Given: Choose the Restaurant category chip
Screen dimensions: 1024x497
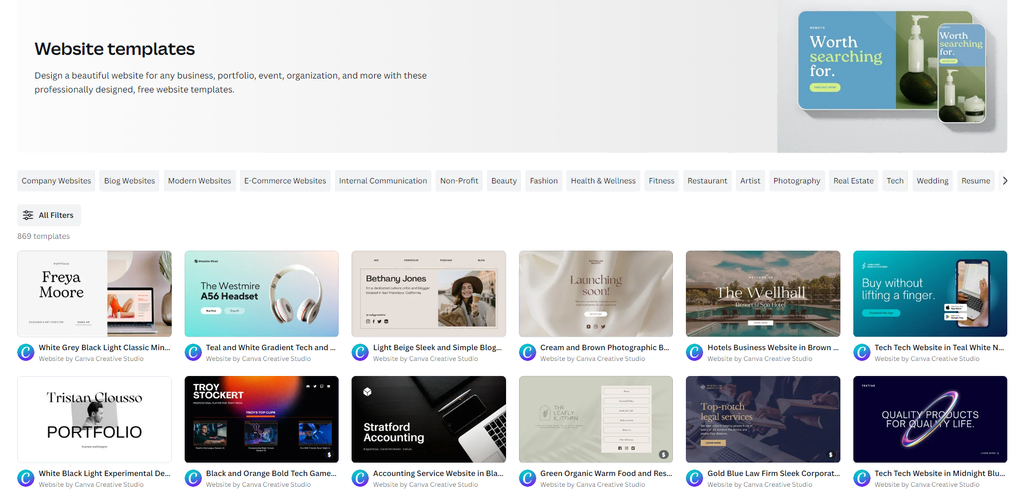Looking at the screenshot, I should pos(707,181).
